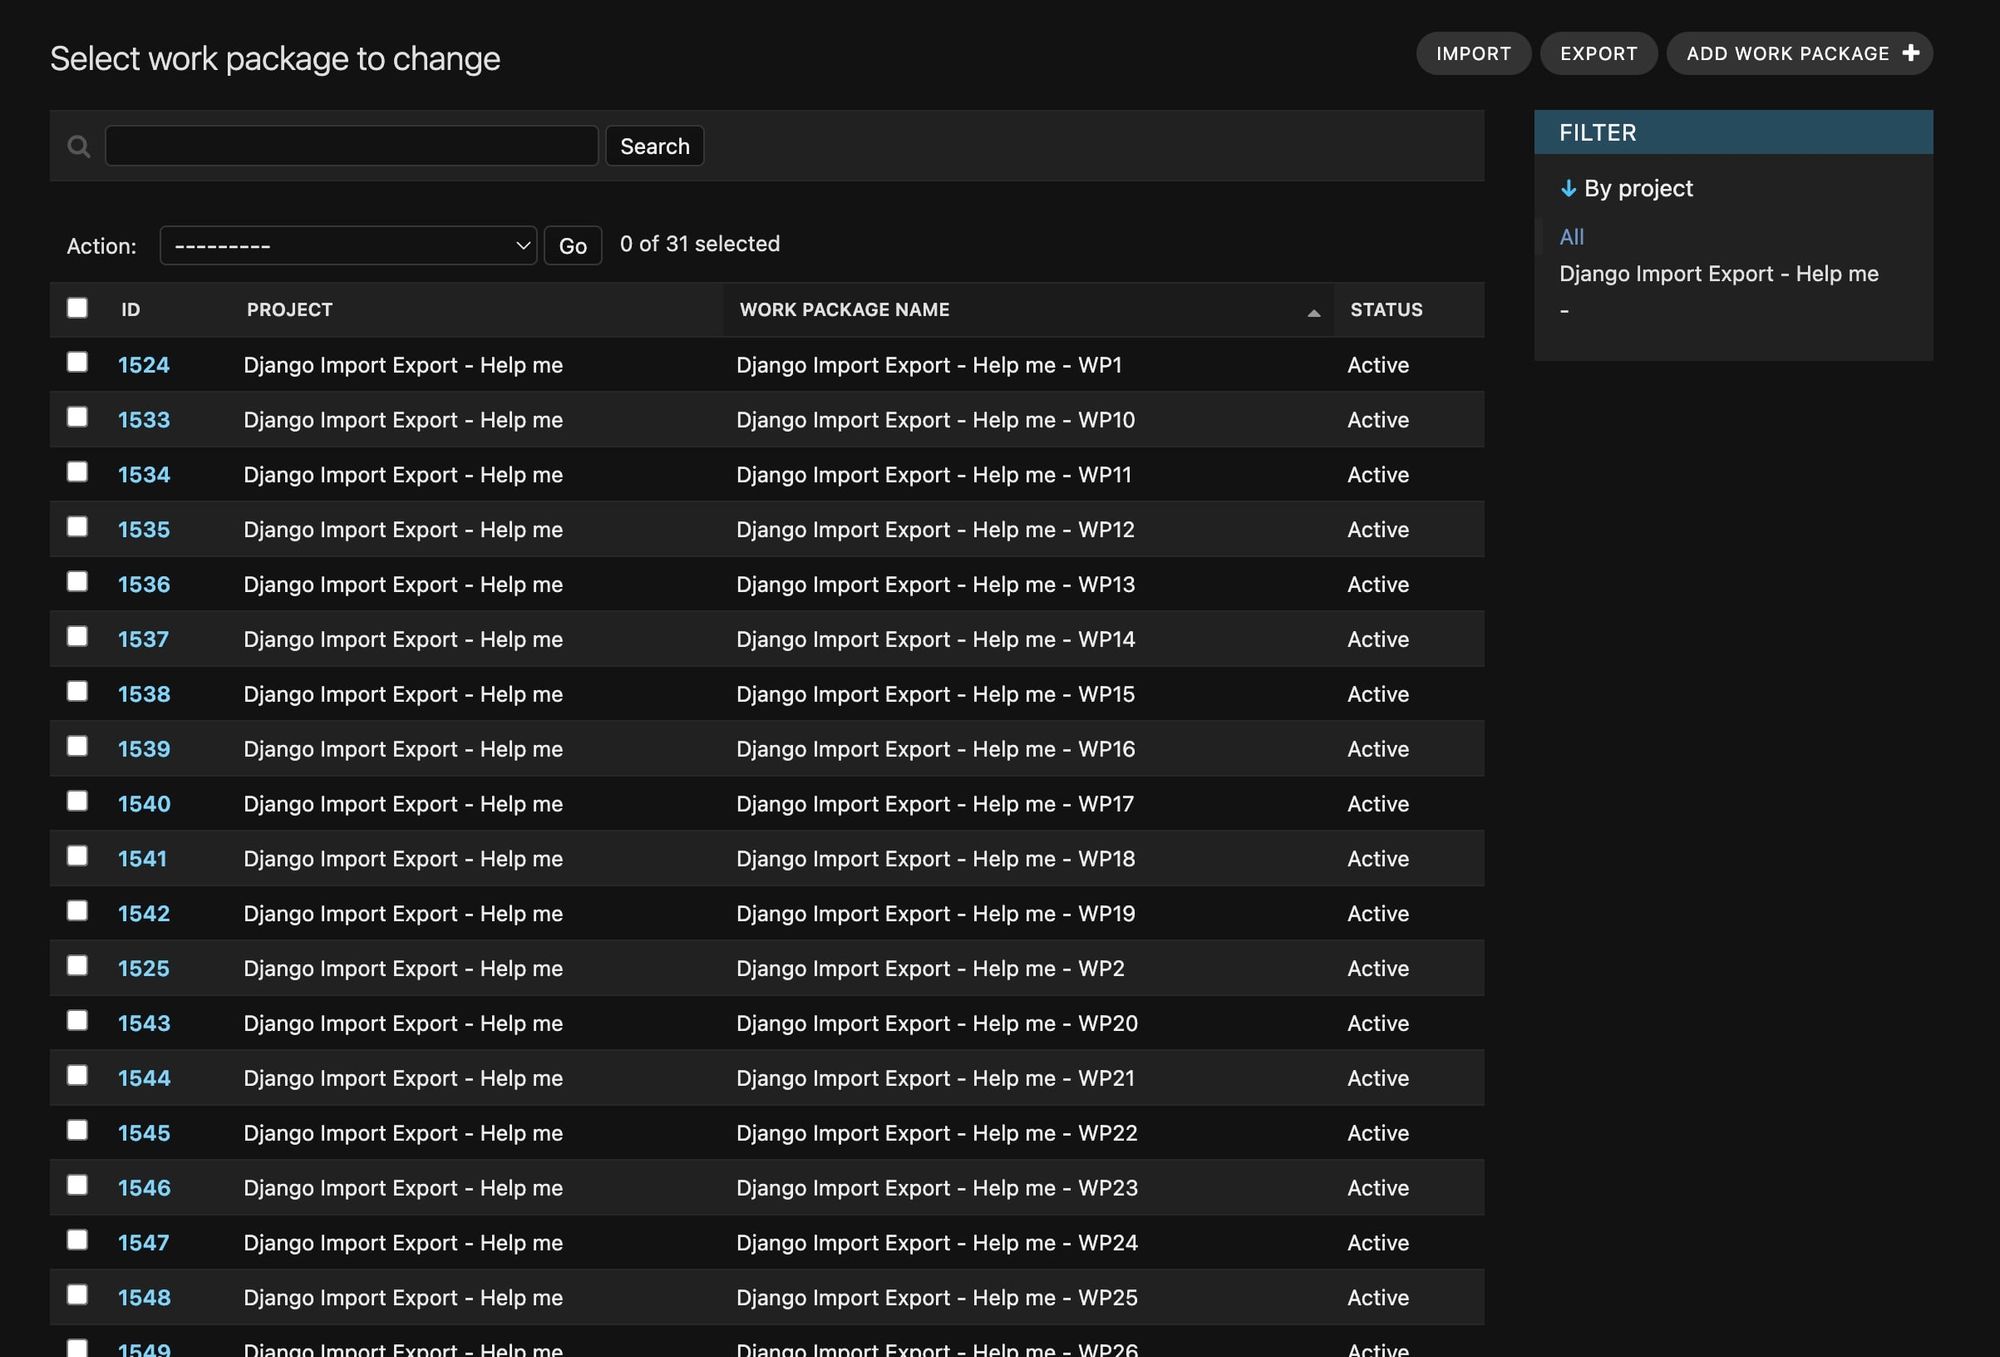Check the box for row 1543

pyautogui.click(x=77, y=1021)
